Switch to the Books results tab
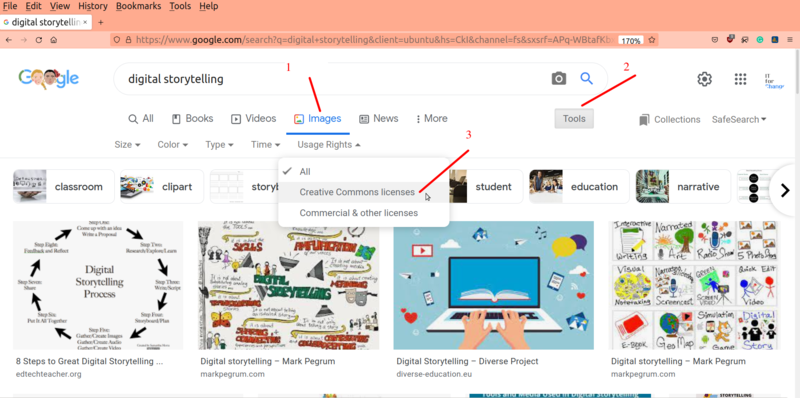 click(x=192, y=119)
